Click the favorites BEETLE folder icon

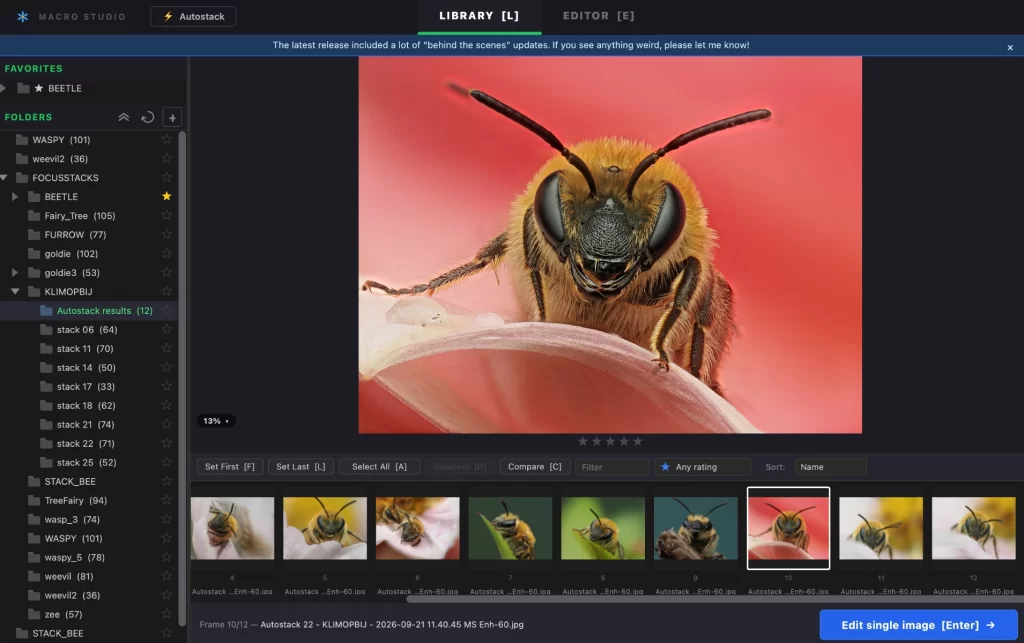pyautogui.click(x=24, y=88)
